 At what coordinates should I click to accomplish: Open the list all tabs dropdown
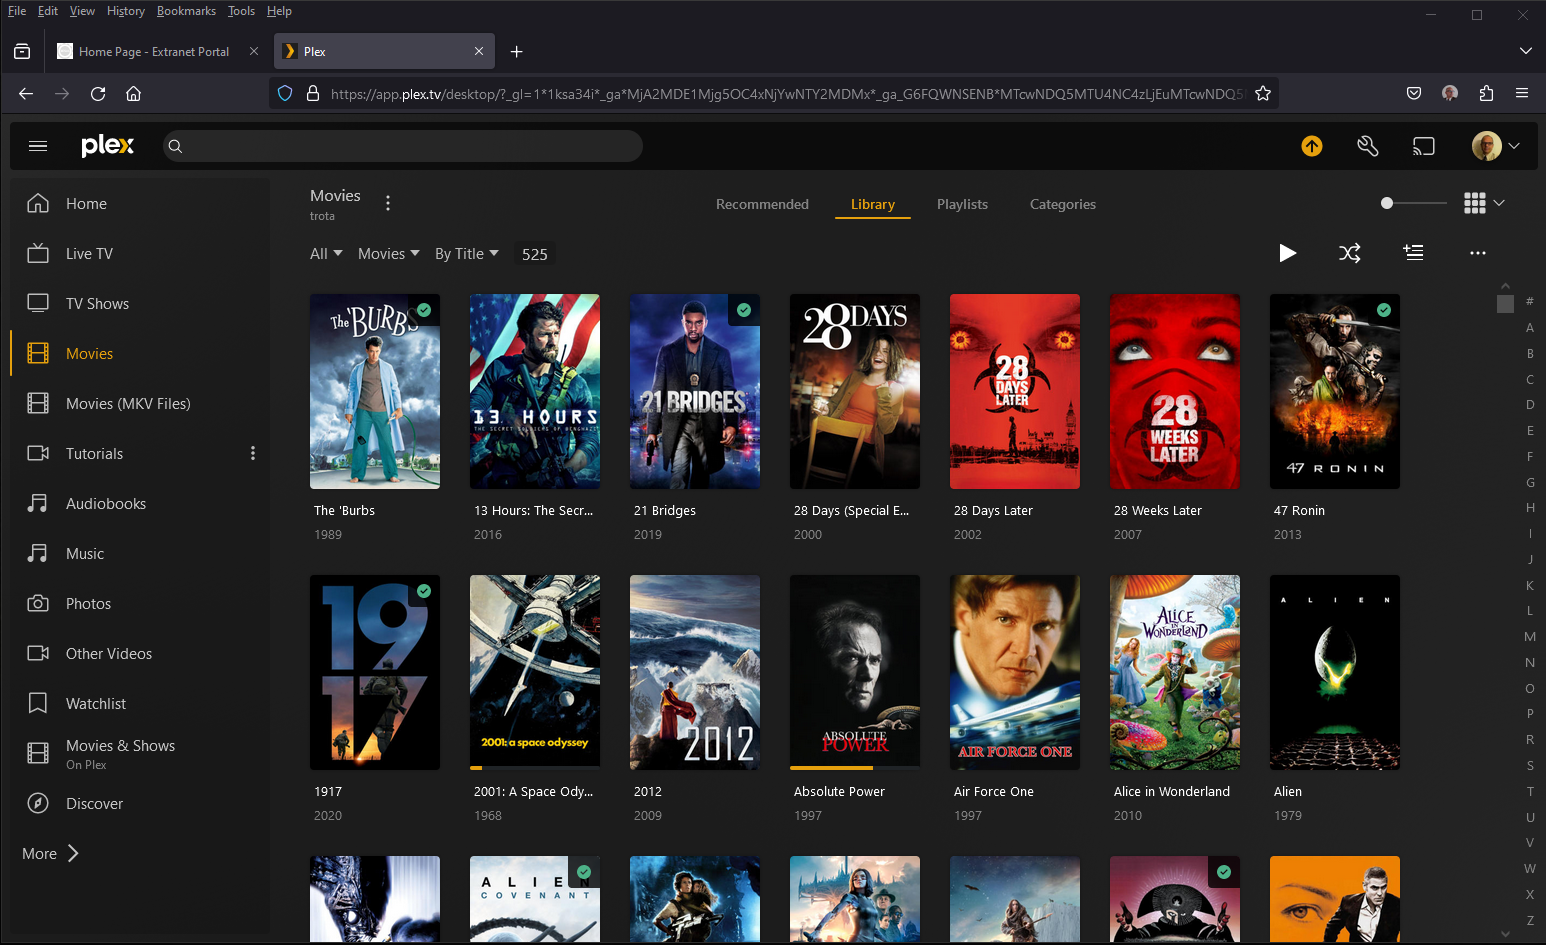(1525, 51)
